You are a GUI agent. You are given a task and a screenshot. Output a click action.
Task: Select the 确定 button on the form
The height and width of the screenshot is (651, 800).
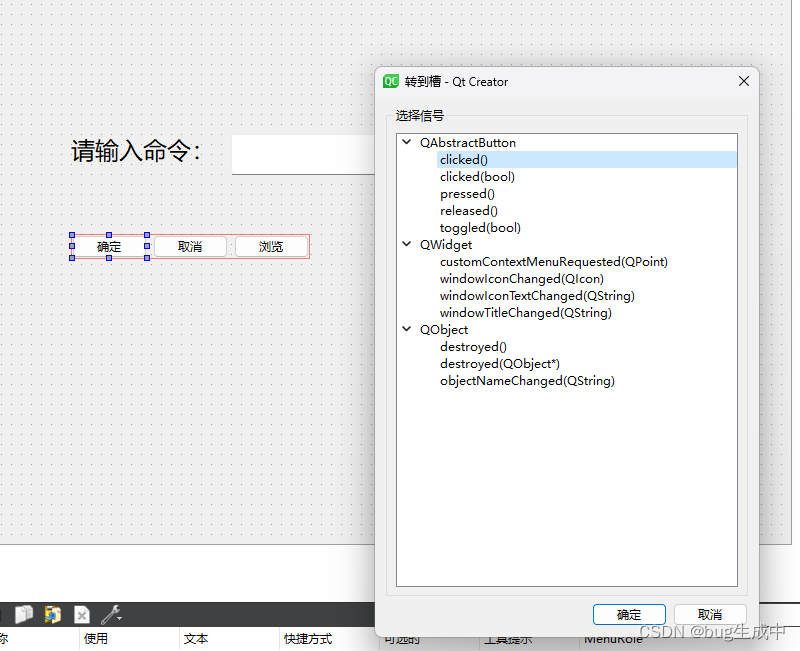coord(109,247)
